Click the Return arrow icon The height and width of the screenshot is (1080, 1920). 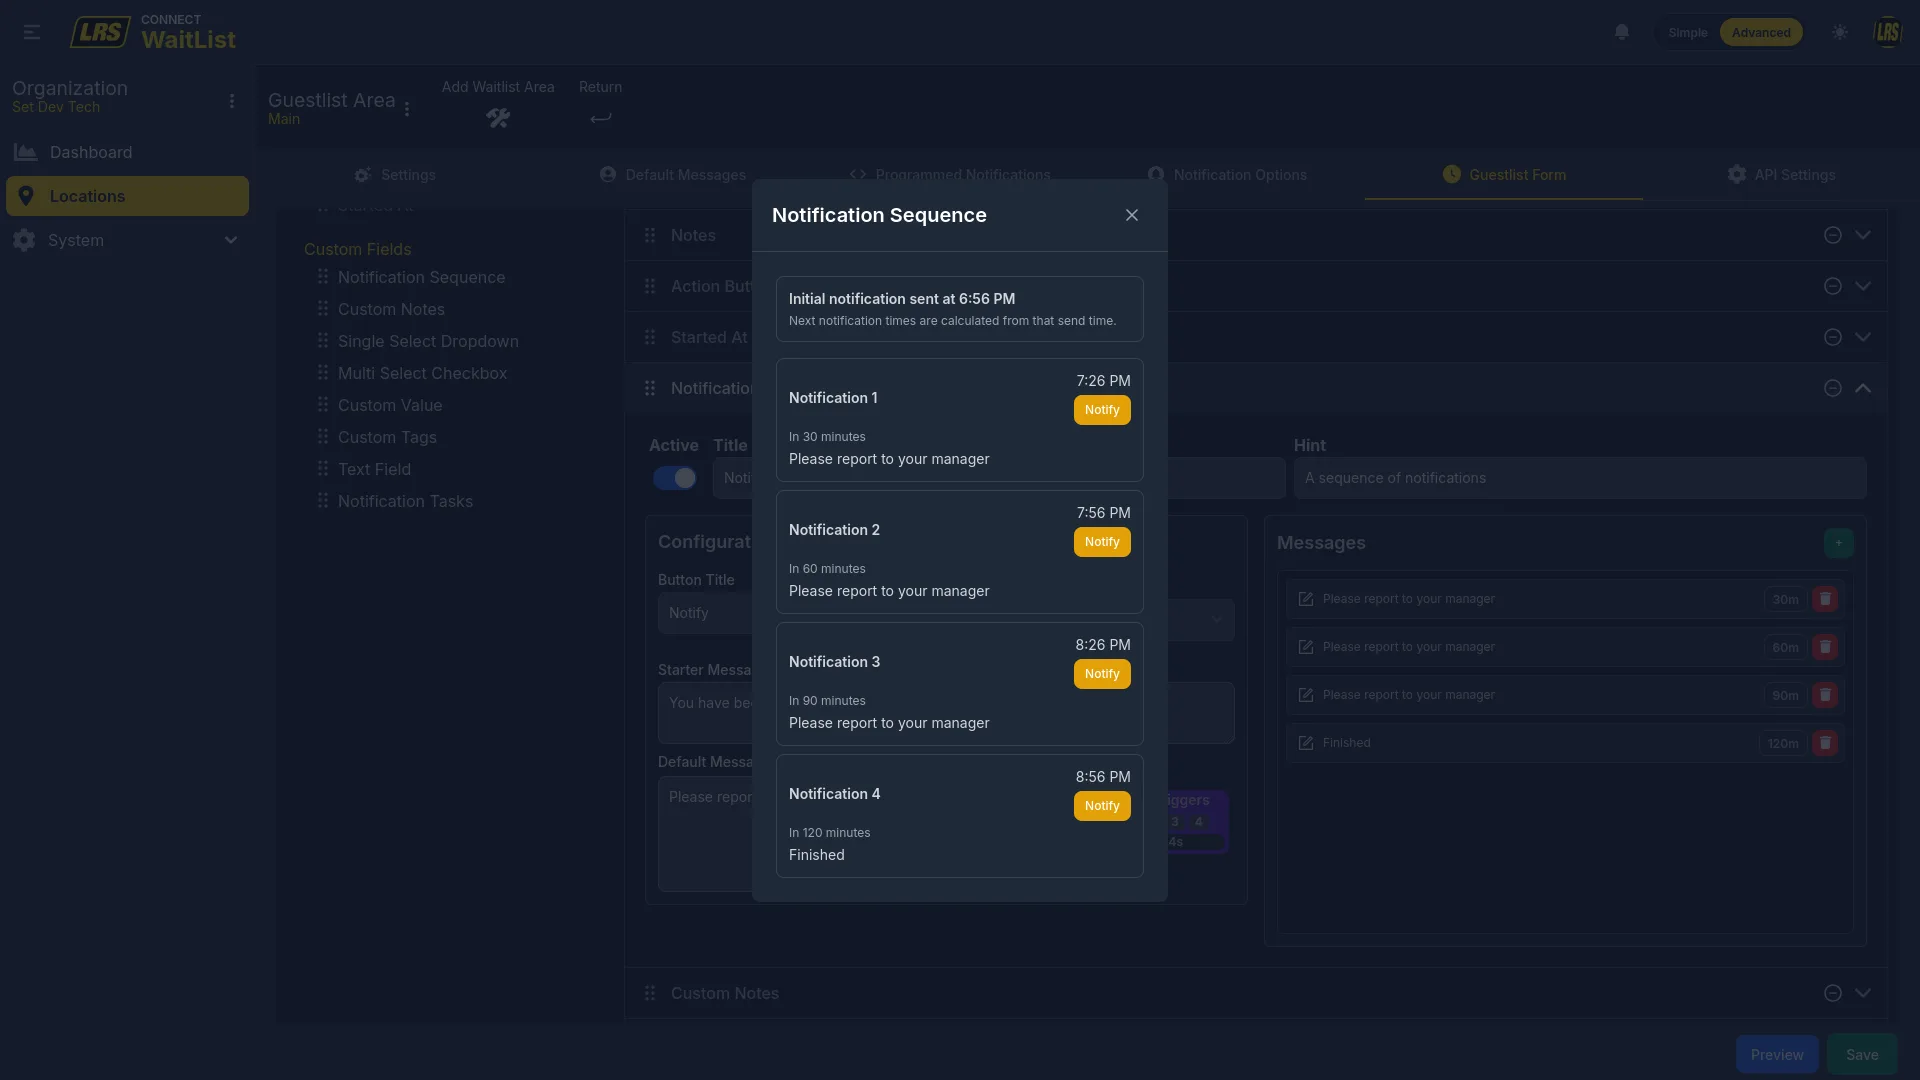tap(600, 118)
